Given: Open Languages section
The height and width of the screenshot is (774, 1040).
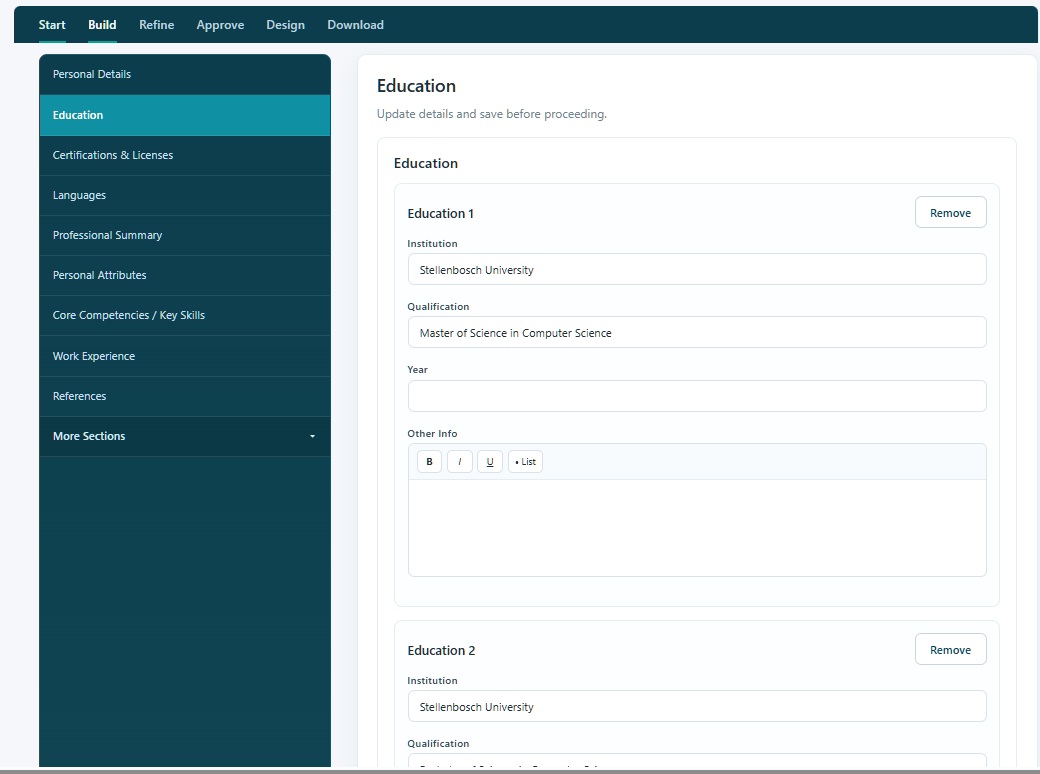Looking at the screenshot, I should coord(184,196).
